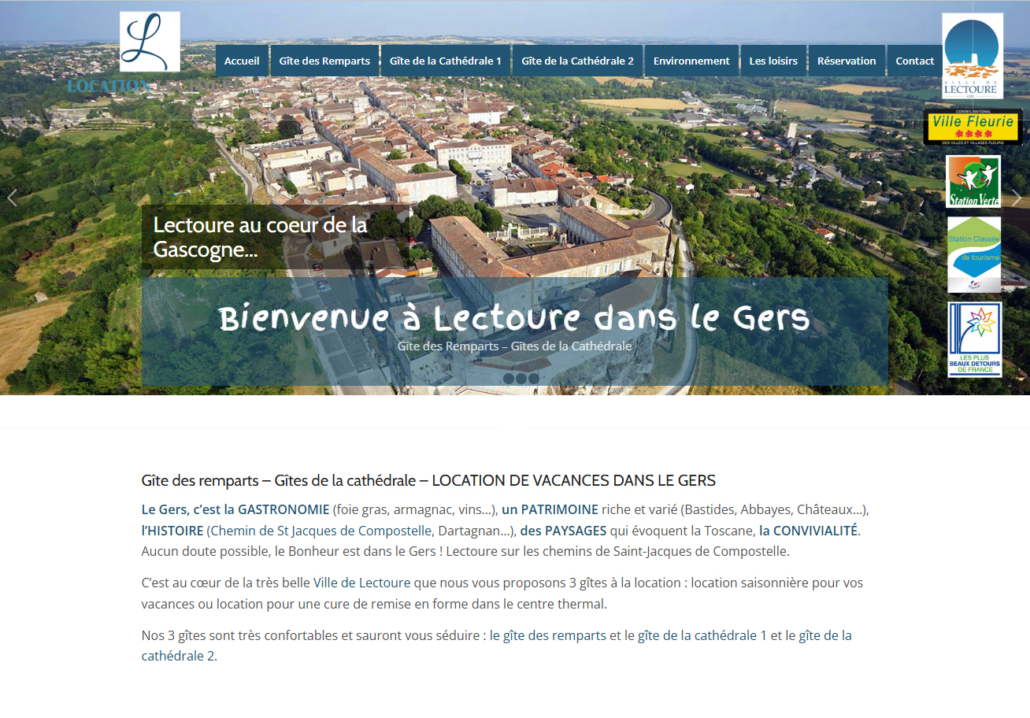
Task: Navigate to the Réservation page
Action: tap(846, 61)
